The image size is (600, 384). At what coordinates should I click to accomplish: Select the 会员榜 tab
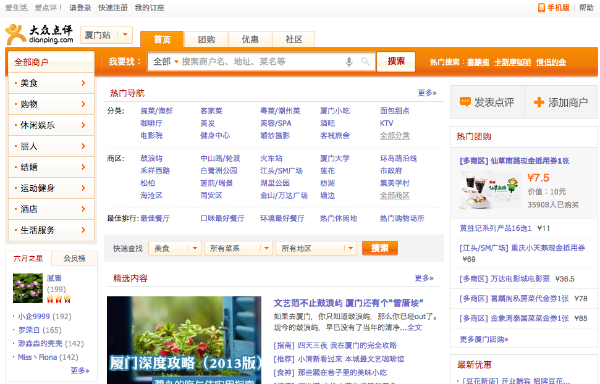click(74, 259)
